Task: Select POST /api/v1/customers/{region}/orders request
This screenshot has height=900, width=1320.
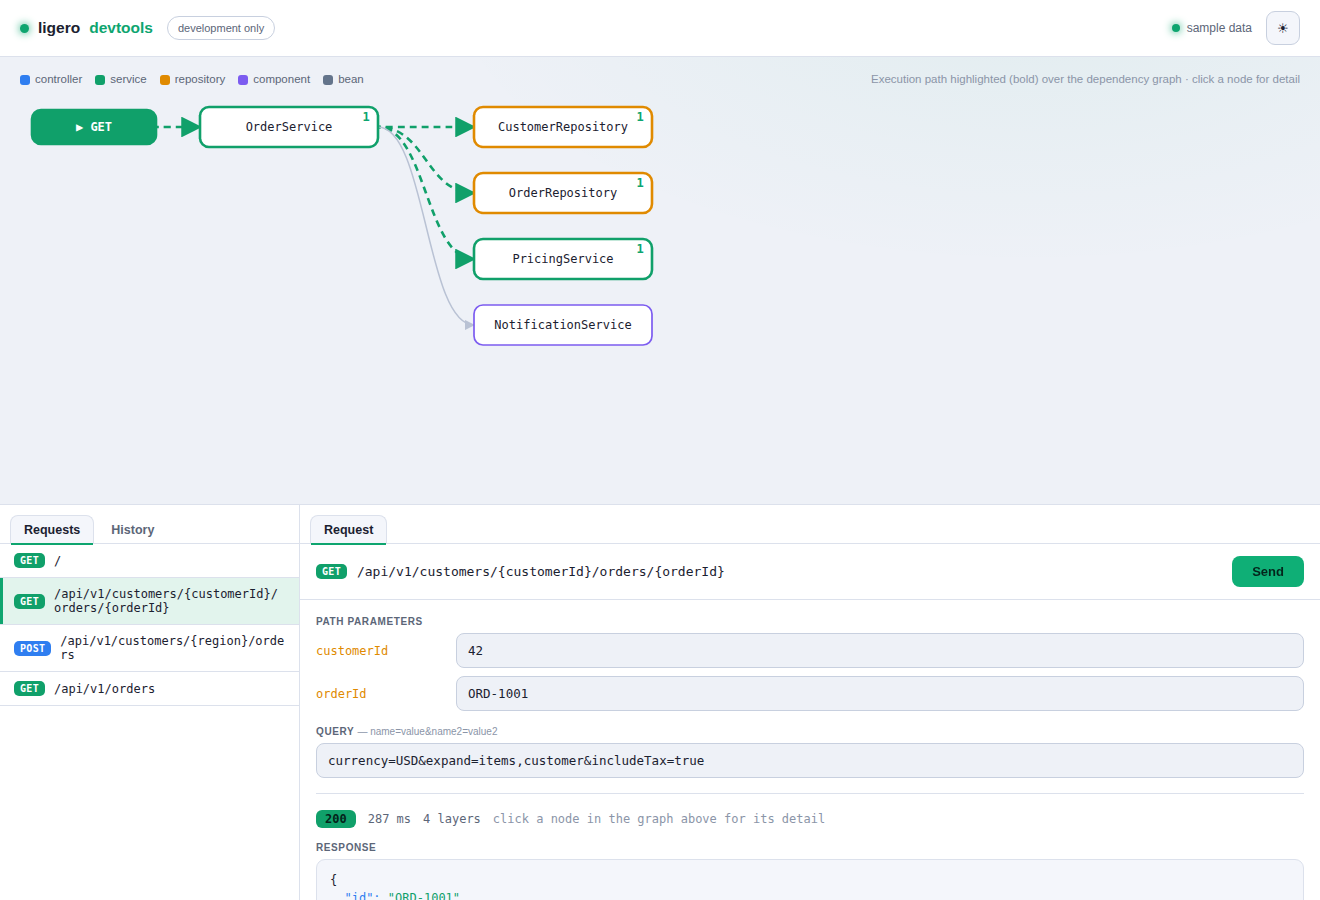Action: 150,648
